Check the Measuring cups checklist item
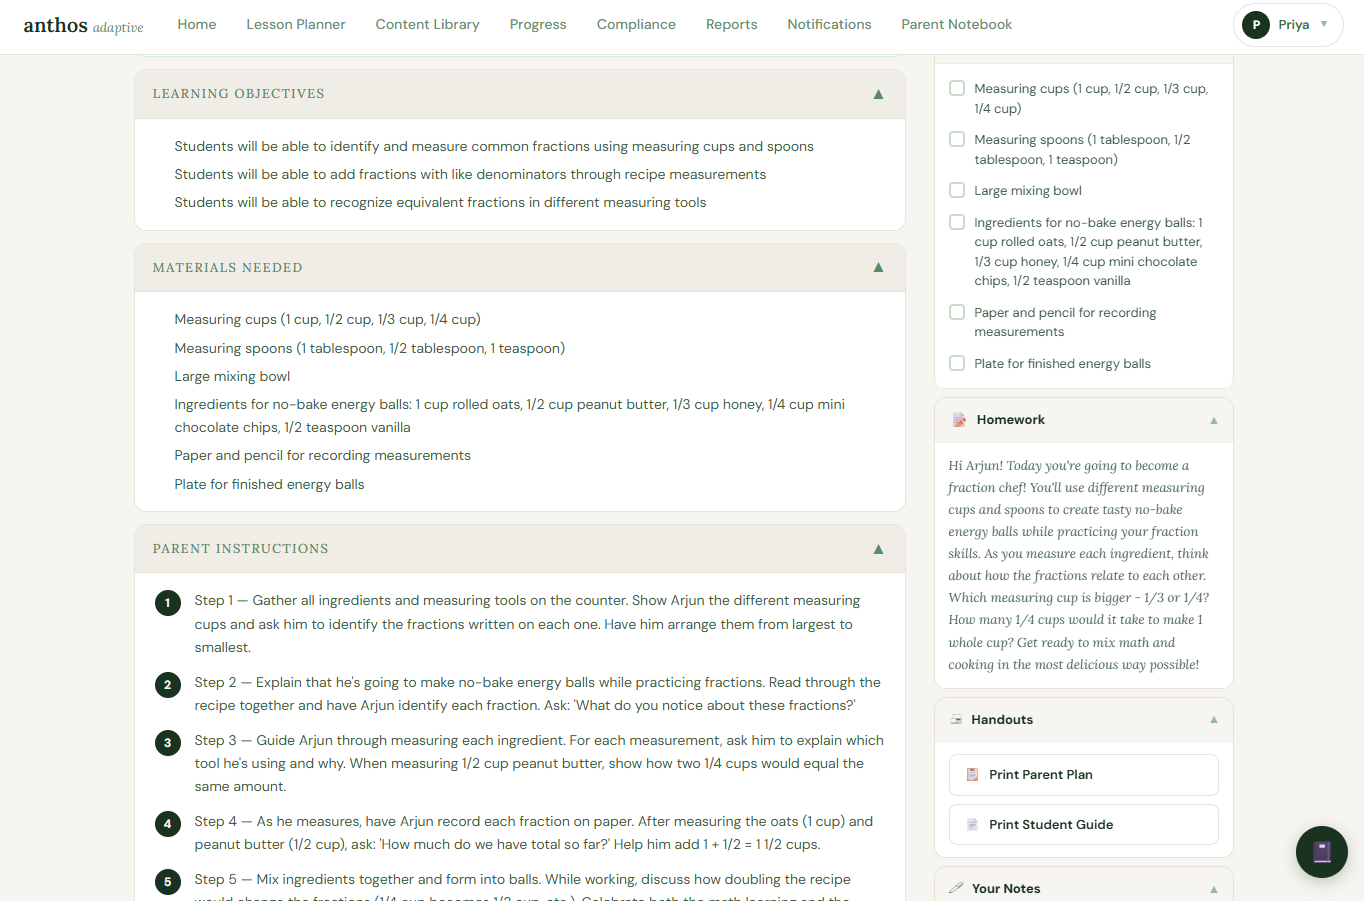The width and height of the screenshot is (1364, 901). (x=957, y=88)
